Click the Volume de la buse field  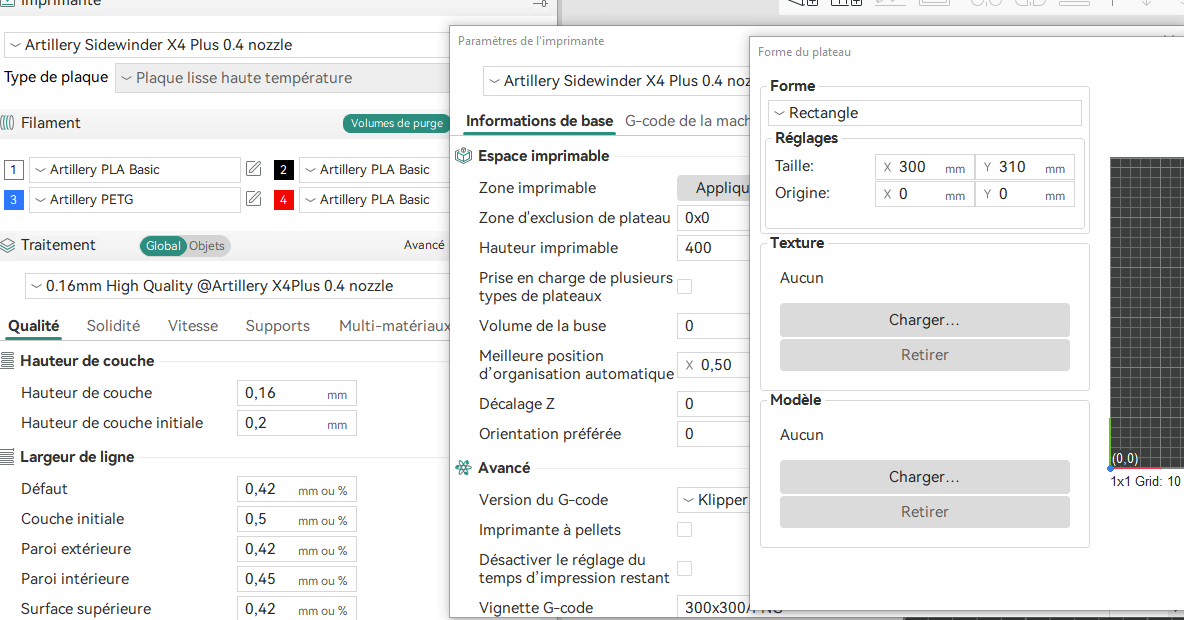pos(714,326)
